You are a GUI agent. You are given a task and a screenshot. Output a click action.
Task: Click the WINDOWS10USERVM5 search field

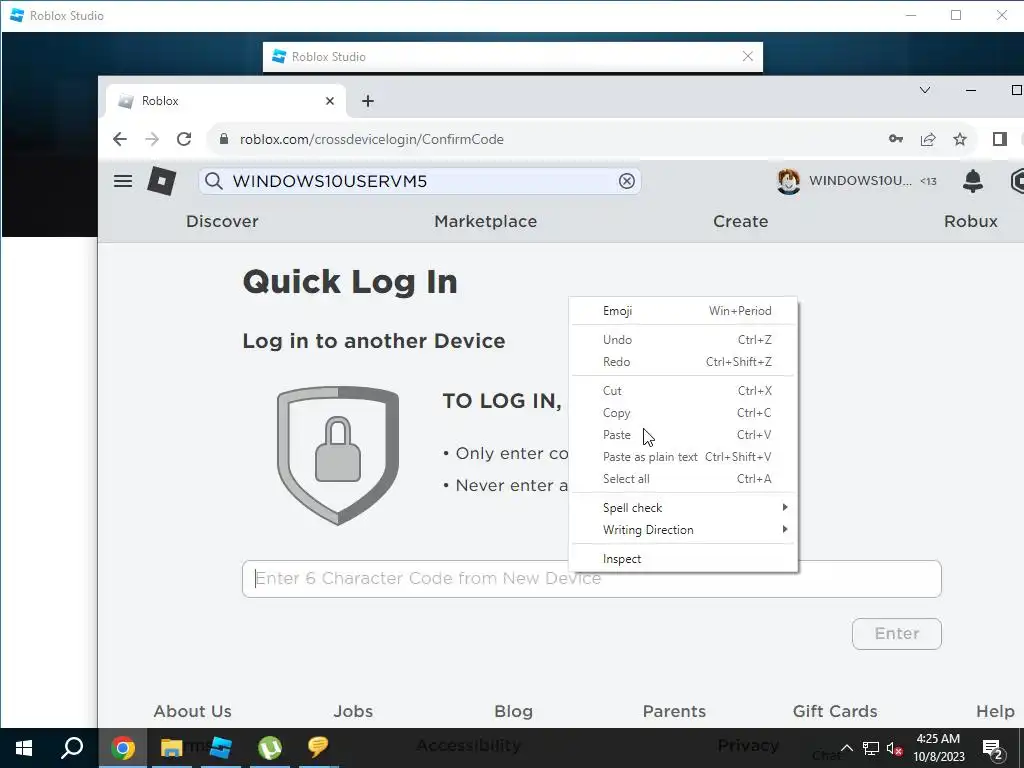(x=421, y=181)
